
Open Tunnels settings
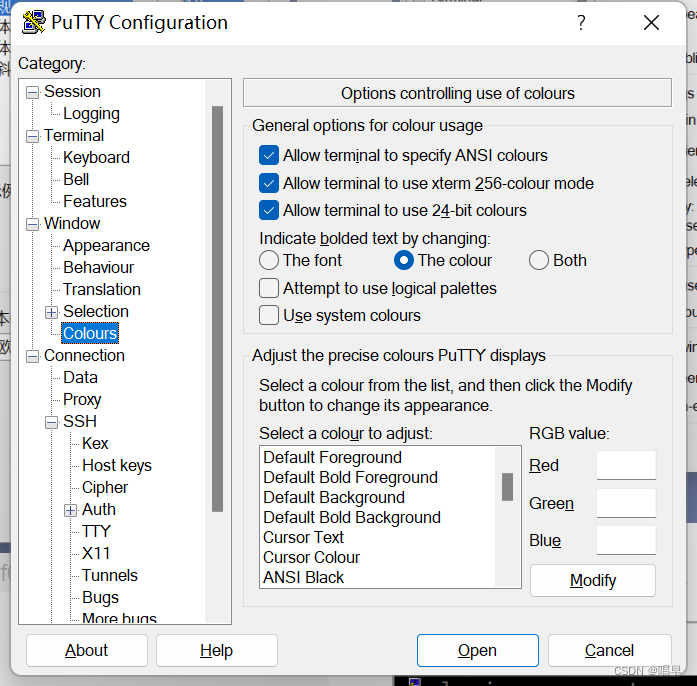tap(110, 575)
